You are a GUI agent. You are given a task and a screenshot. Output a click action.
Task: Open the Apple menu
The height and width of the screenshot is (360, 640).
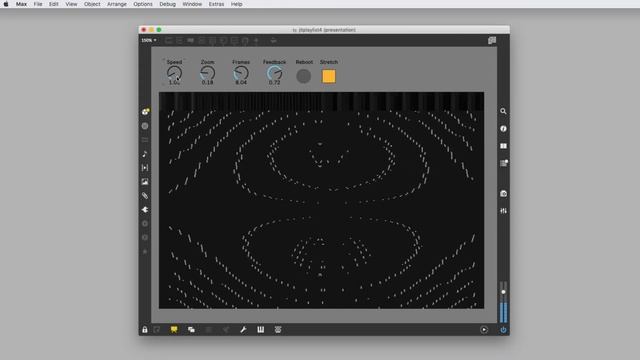click(6, 4)
